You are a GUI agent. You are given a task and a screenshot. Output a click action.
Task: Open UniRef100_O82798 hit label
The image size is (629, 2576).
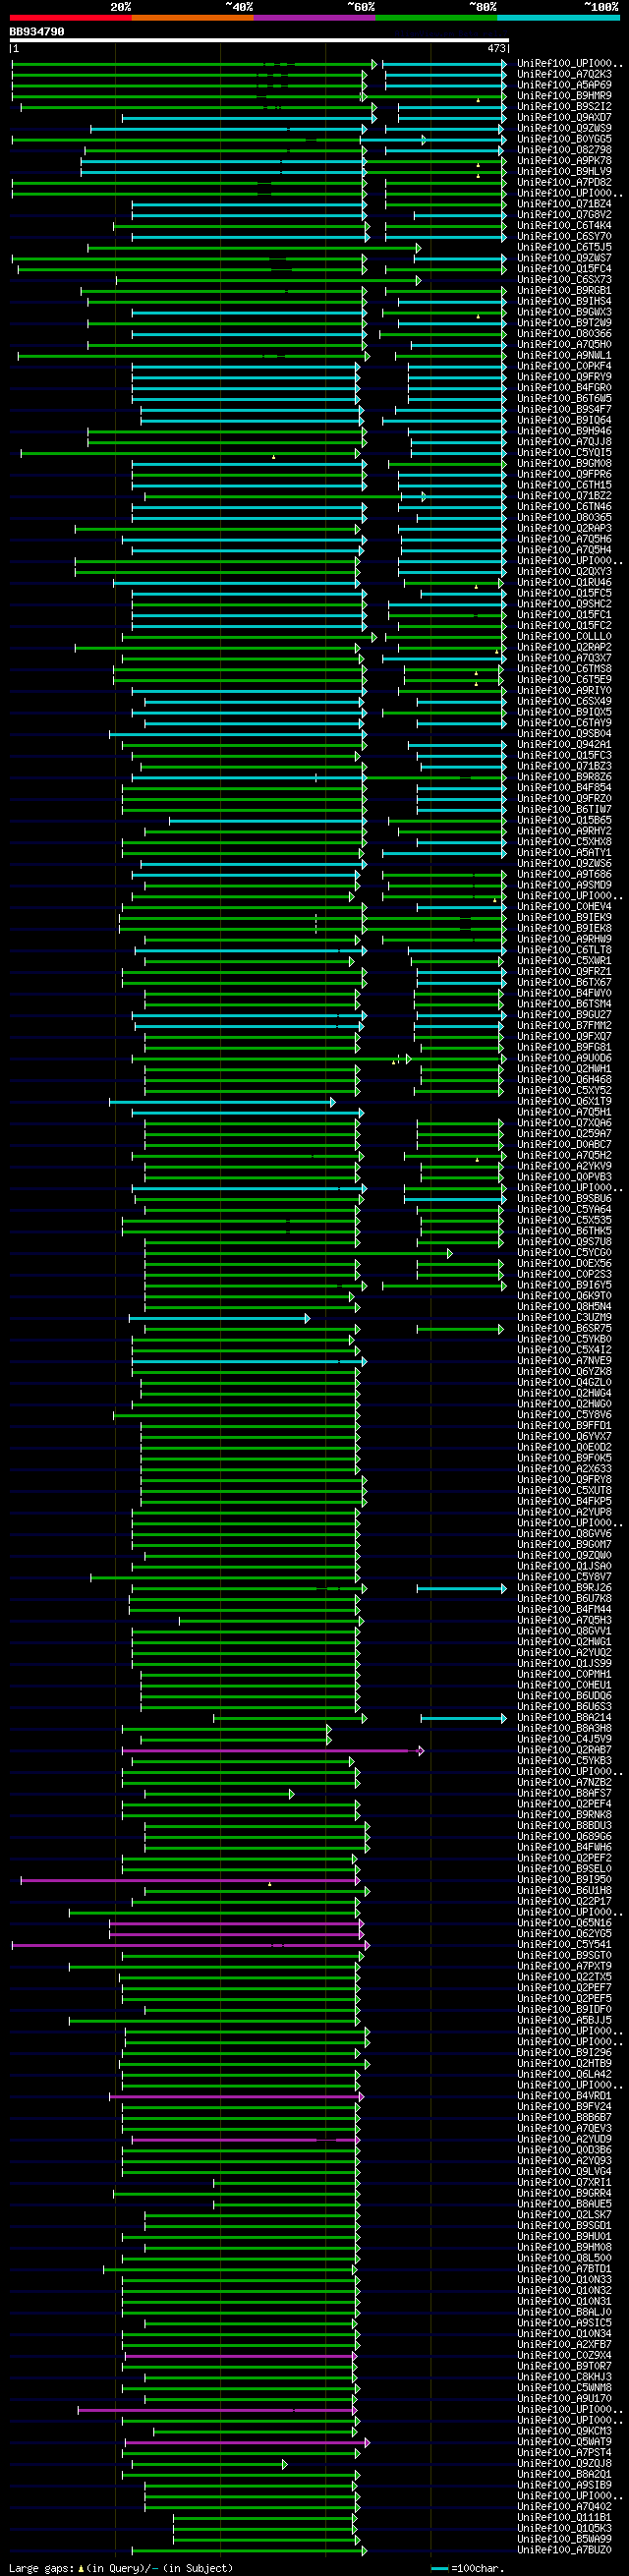point(564,150)
